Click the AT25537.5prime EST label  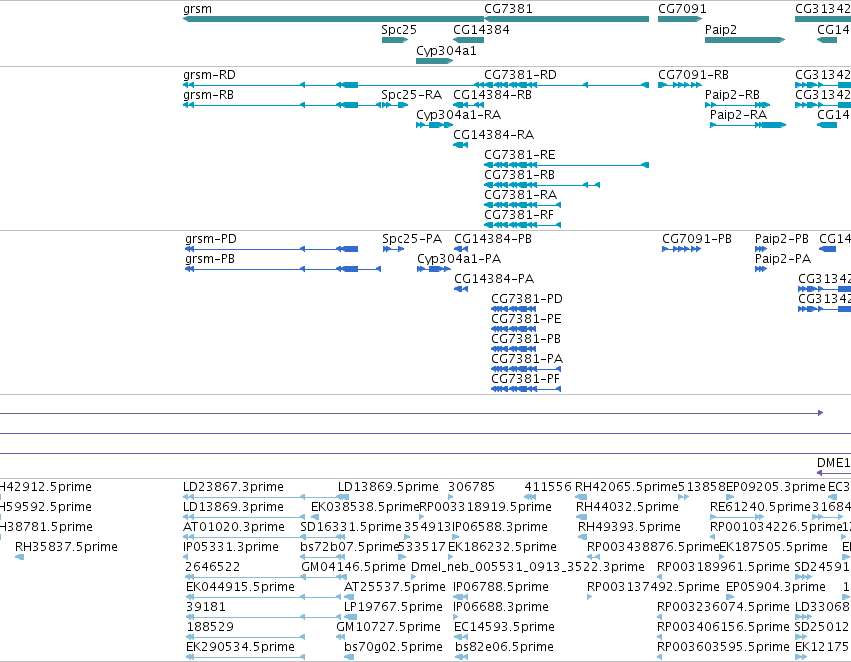tap(395, 587)
